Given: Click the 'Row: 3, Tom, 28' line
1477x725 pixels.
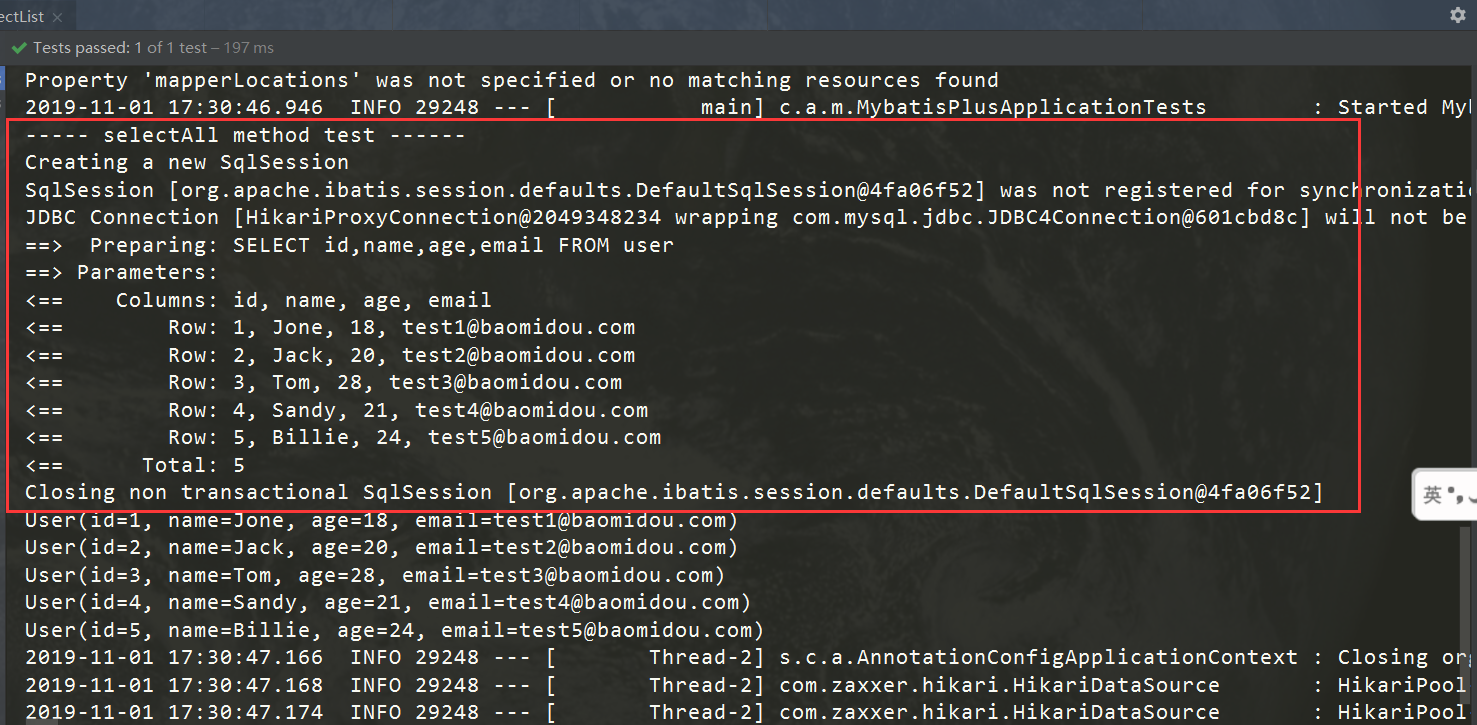Looking at the screenshot, I should click(x=323, y=382).
